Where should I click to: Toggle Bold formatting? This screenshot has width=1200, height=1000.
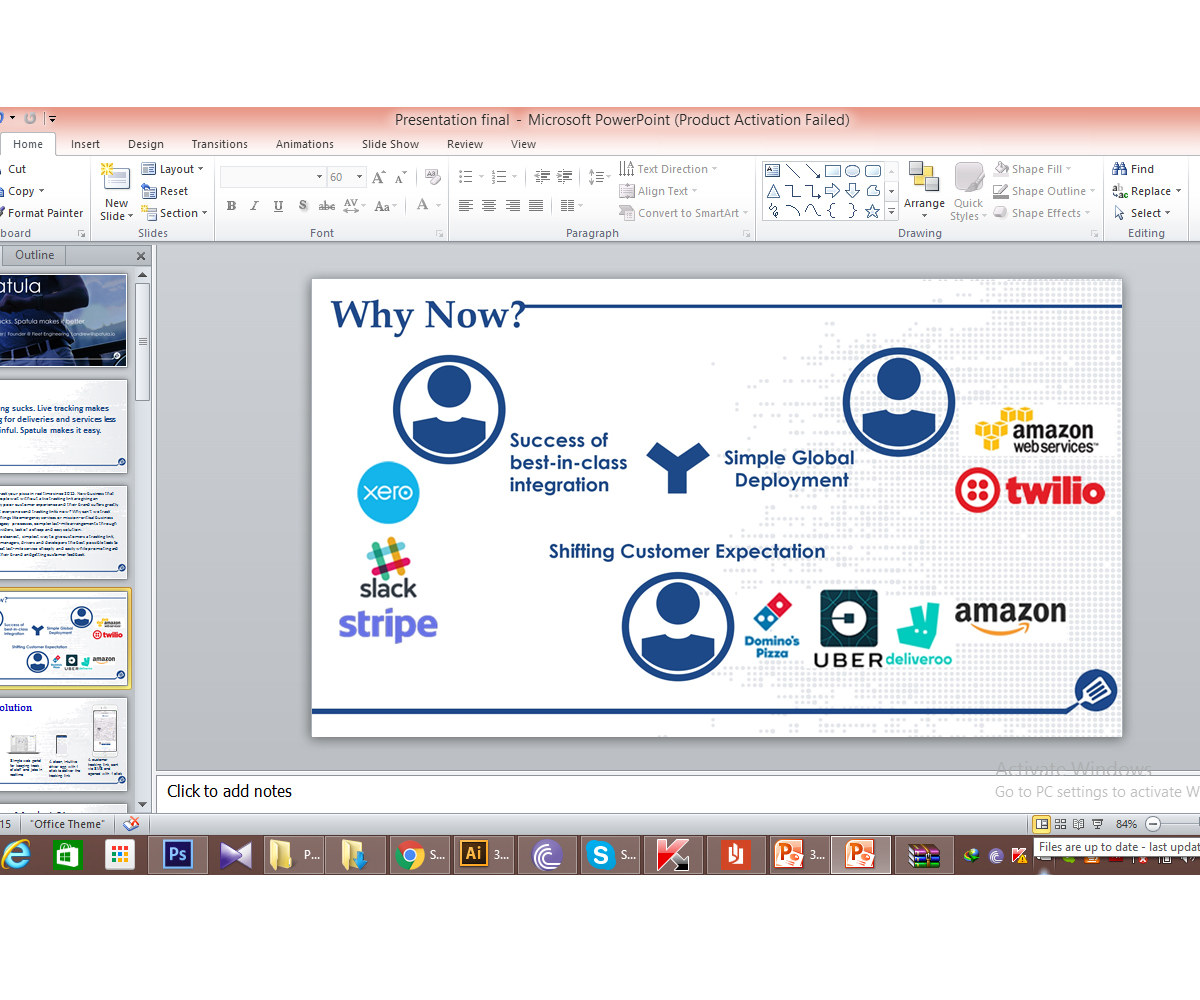tap(231, 206)
